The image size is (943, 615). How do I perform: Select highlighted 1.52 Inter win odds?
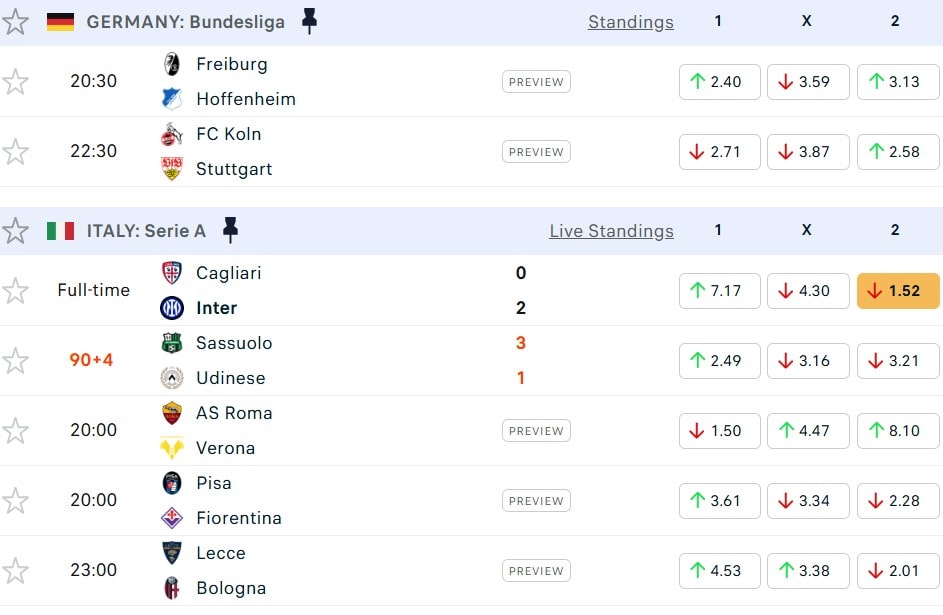[897, 291]
